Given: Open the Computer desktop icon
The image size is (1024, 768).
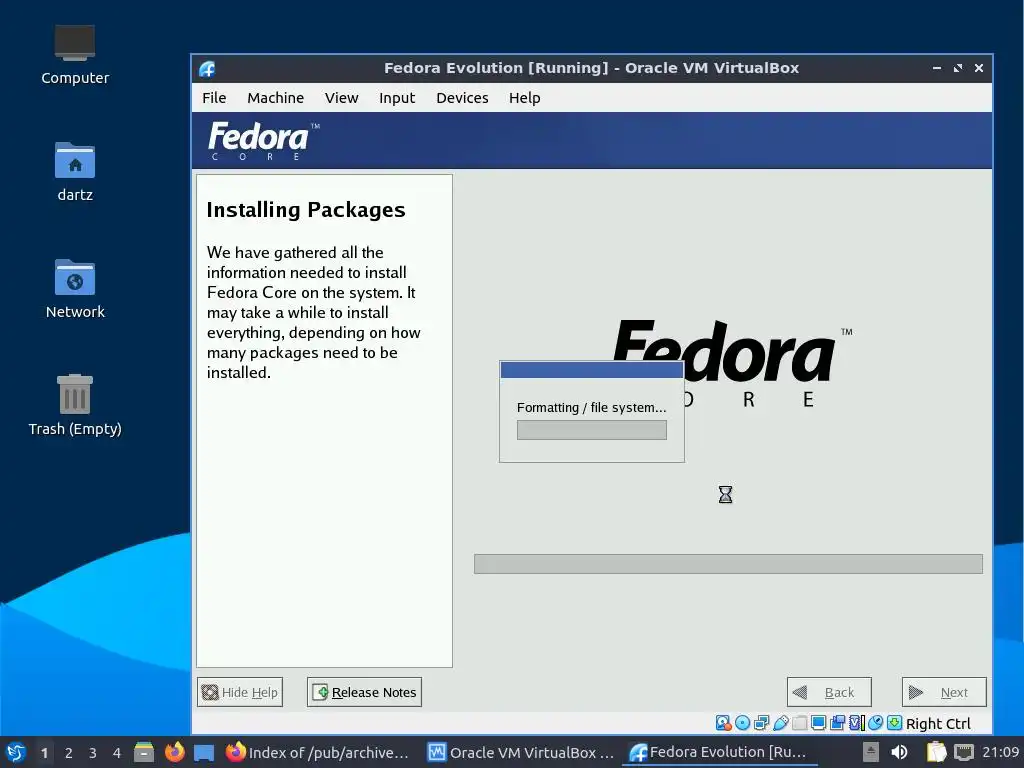Looking at the screenshot, I should [75, 55].
